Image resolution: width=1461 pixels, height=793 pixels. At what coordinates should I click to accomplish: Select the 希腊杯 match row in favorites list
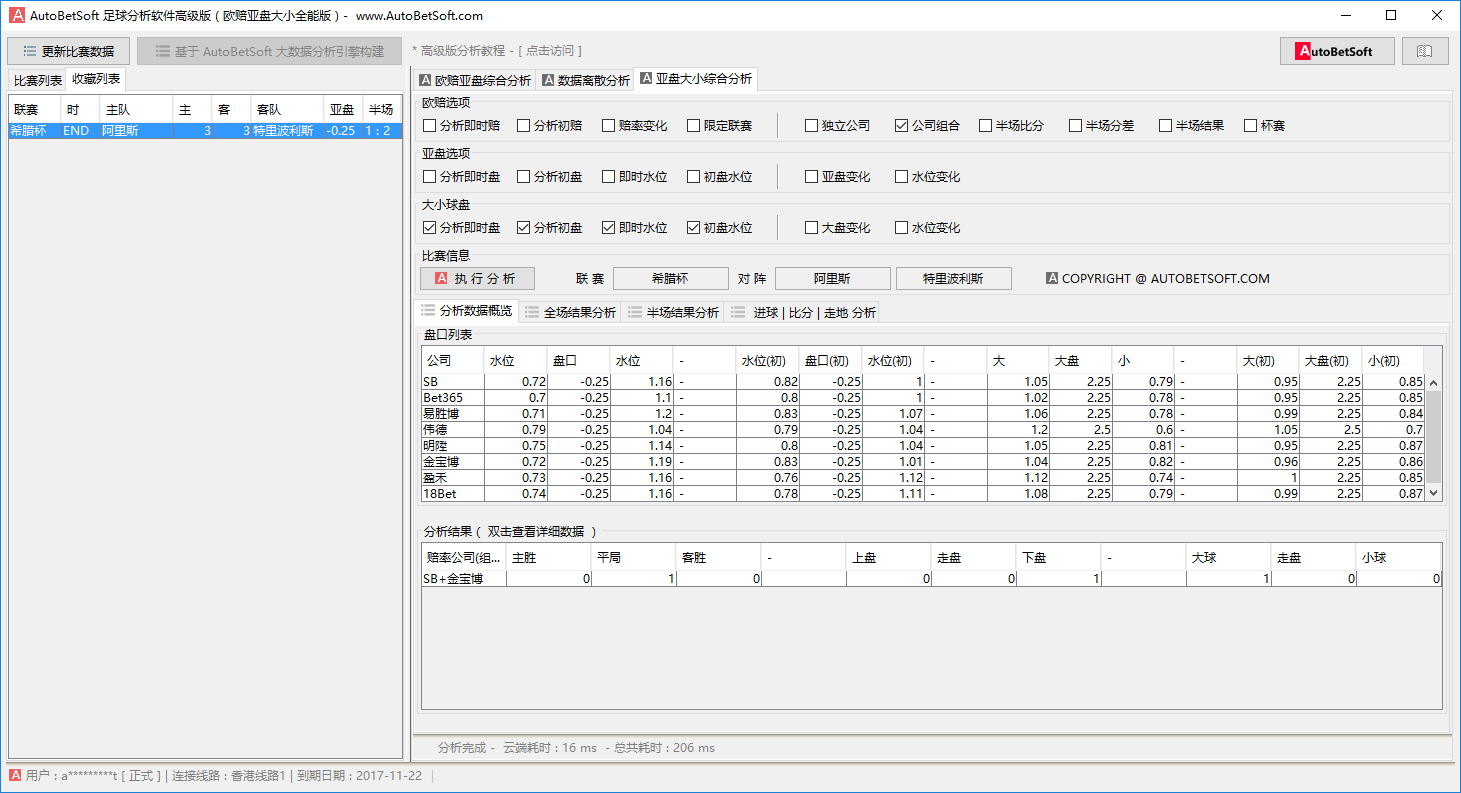coord(205,131)
